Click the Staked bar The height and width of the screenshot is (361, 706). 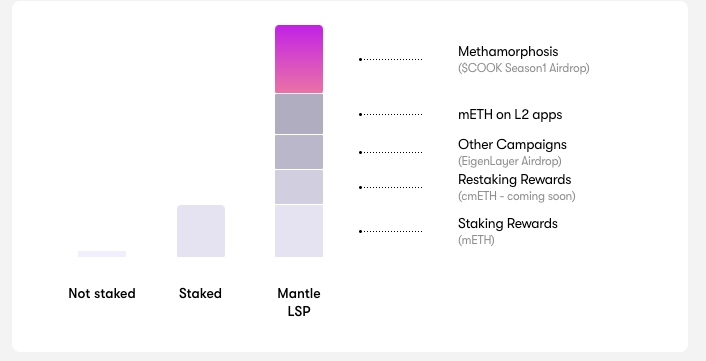201,231
